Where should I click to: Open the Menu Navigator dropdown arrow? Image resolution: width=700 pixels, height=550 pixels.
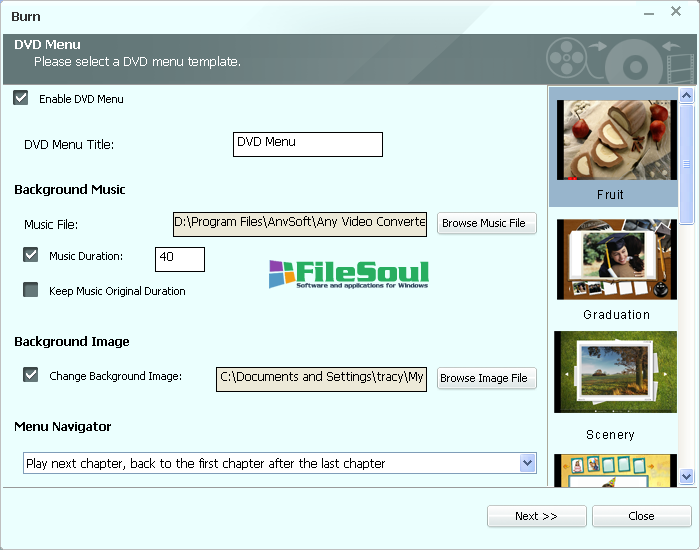click(528, 463)
